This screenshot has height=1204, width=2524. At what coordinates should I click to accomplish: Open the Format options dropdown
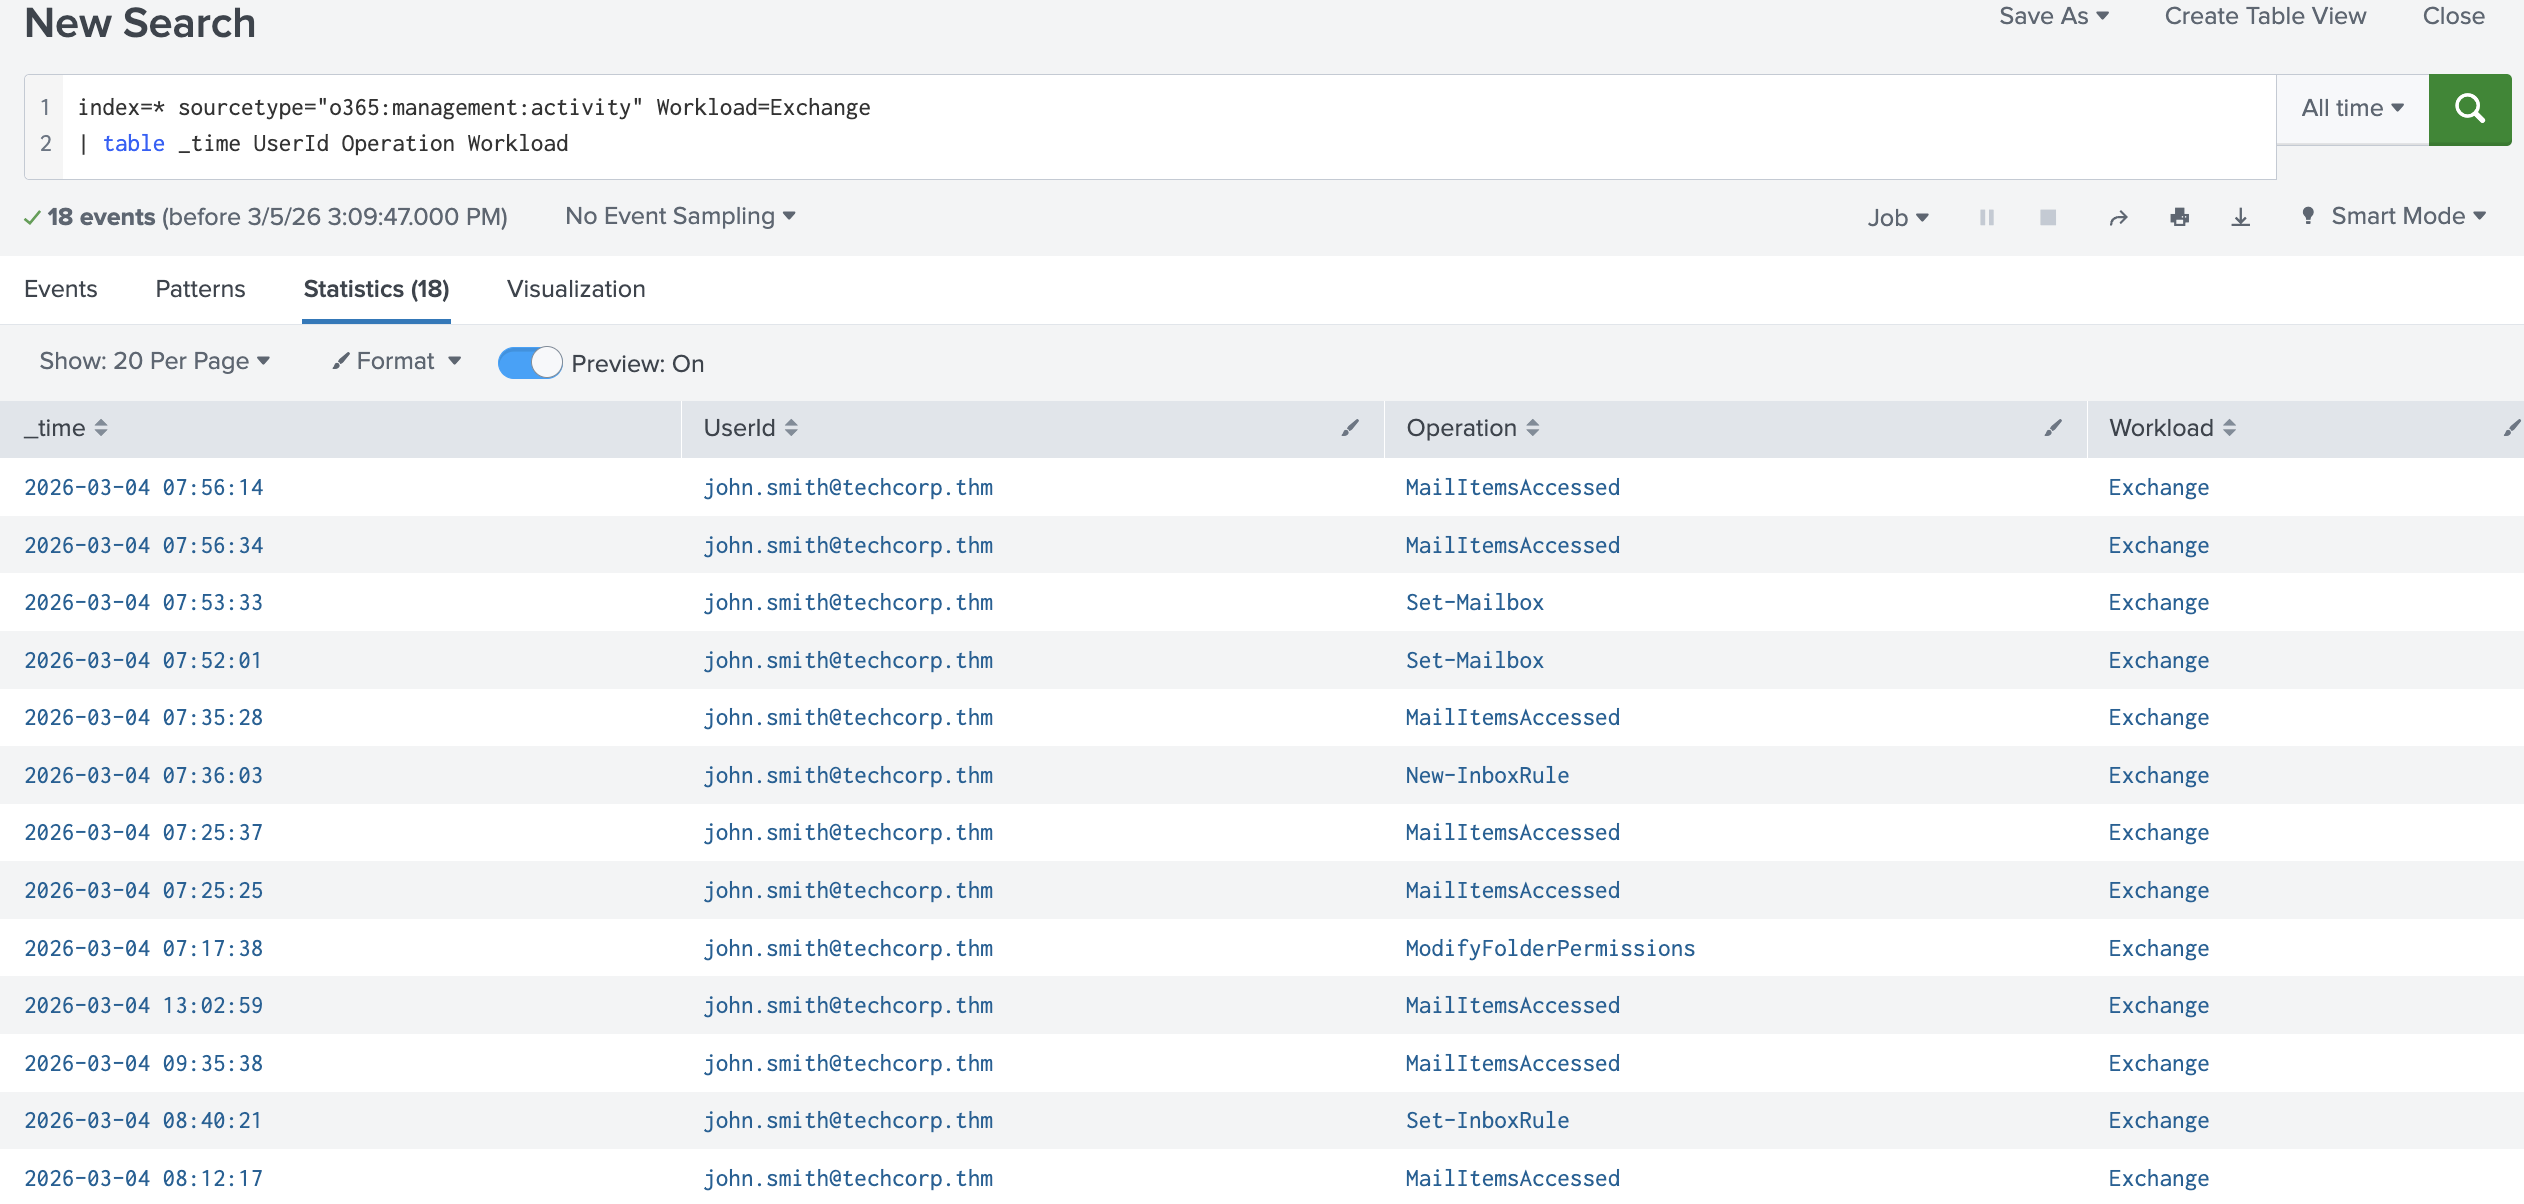tap(397, 361)
